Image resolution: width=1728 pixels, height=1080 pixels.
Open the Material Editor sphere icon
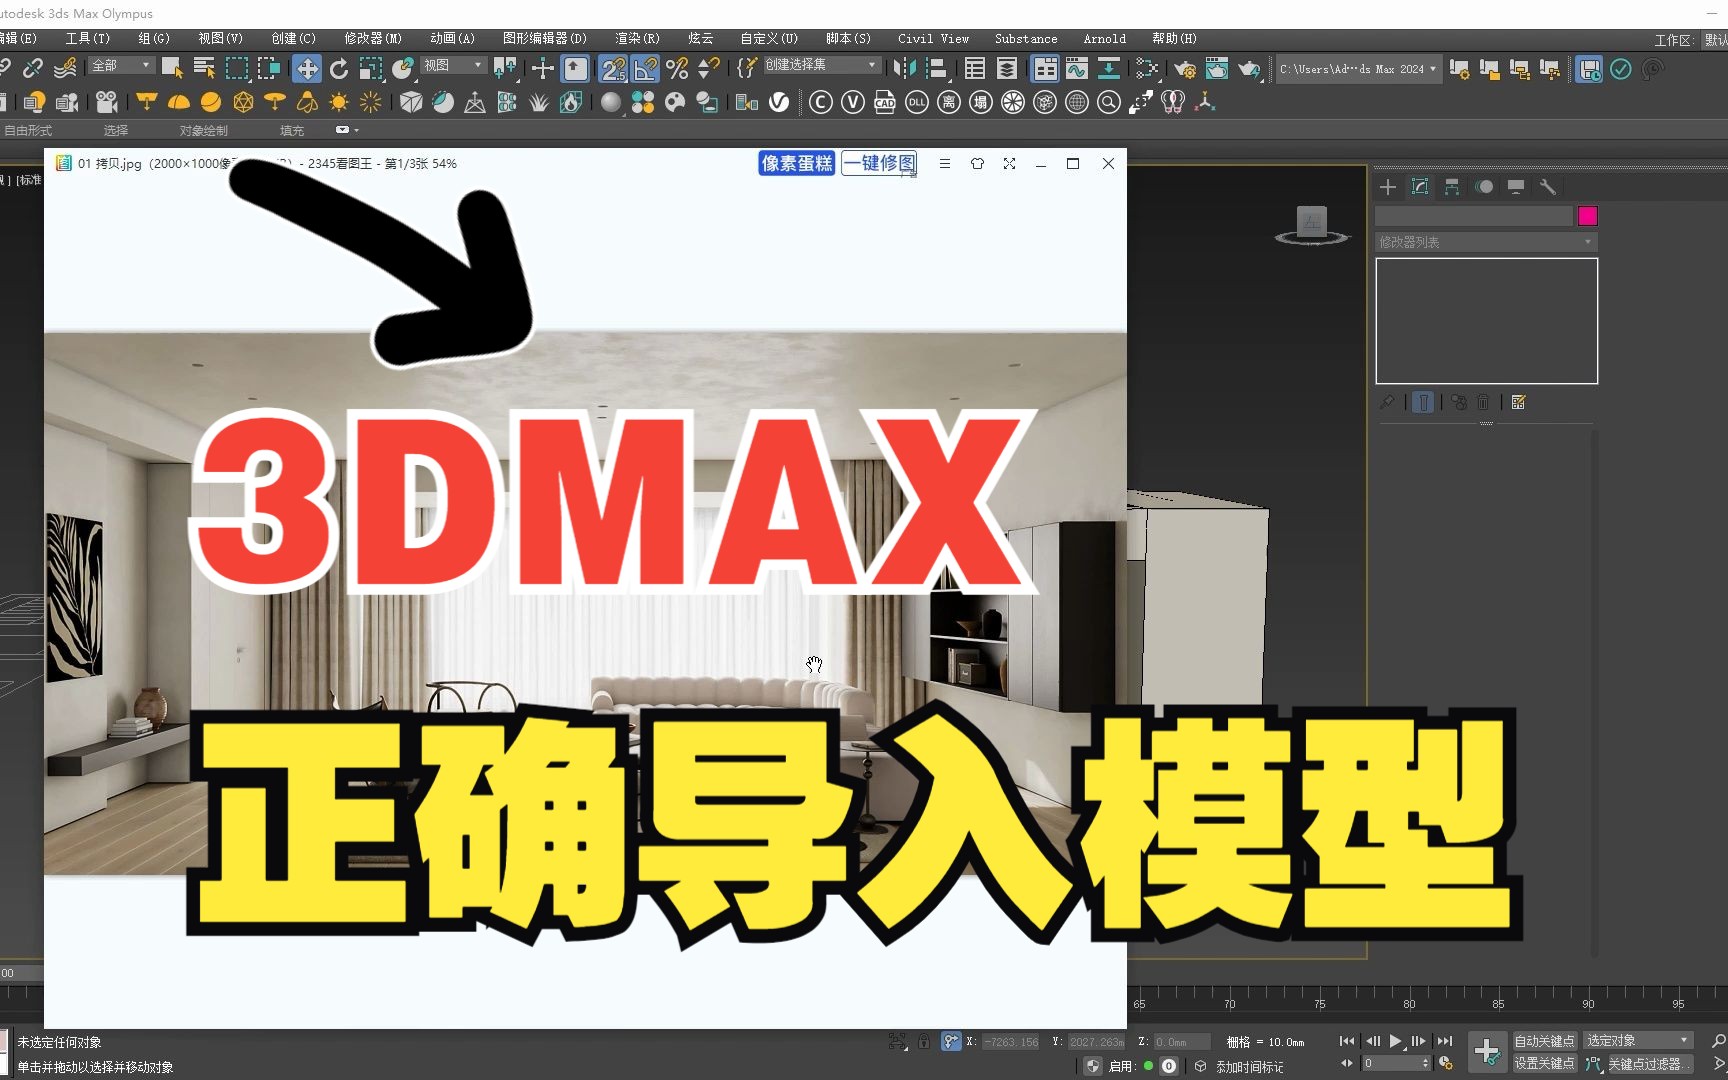point(611,102)
